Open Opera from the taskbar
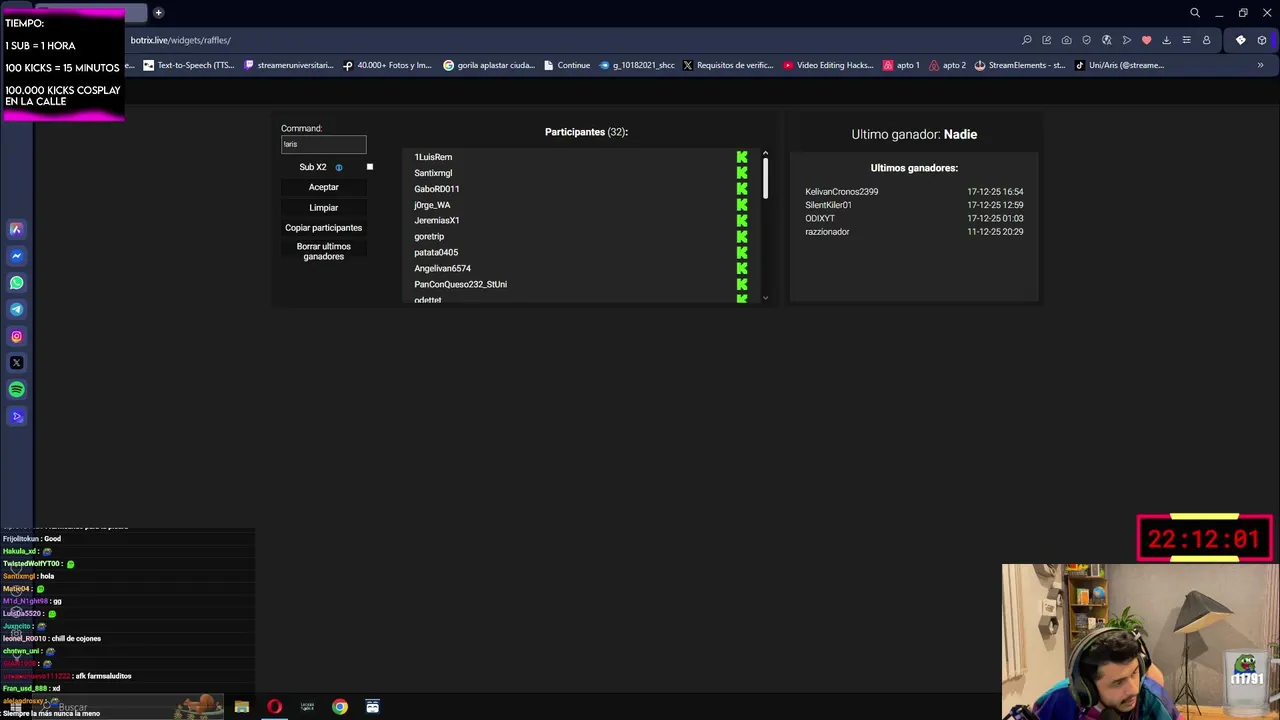The image size is (1280, 720). 275,707
